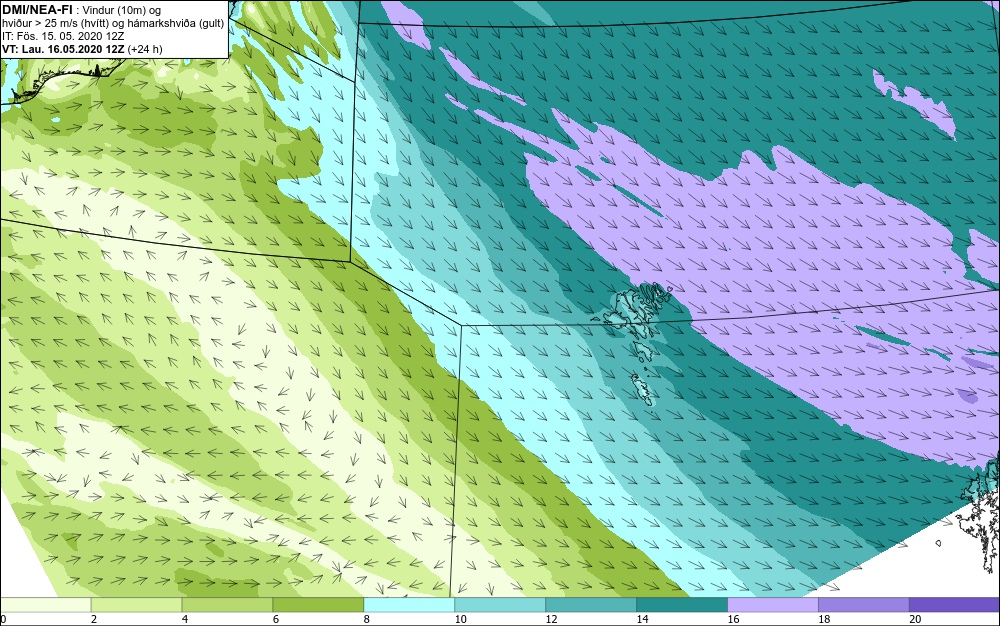Click the southernmost Faroe island (Suðuroy) outline
This screenshot has width=1000, height=626.
643,389
